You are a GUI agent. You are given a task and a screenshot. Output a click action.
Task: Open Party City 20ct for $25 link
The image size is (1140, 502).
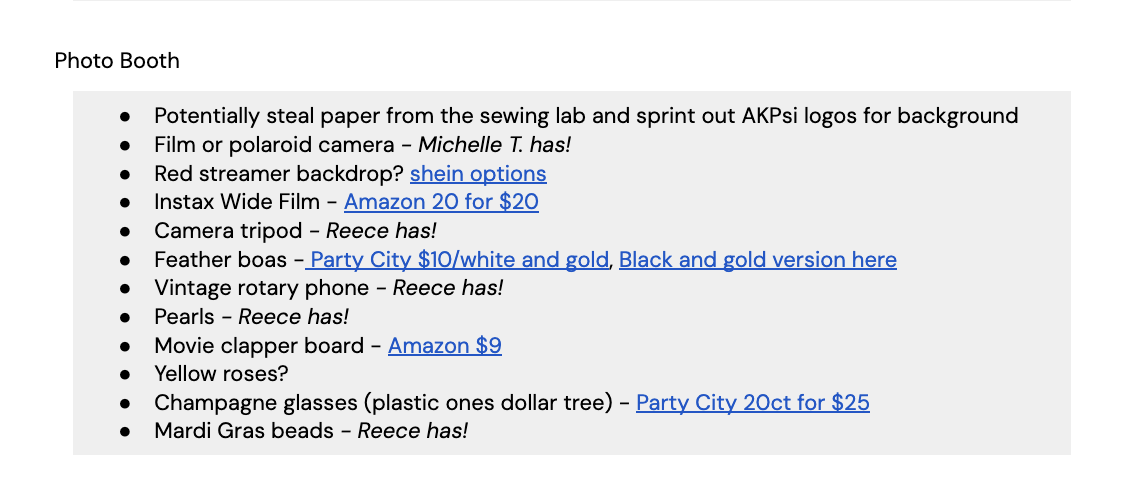(x=752, y=403)
